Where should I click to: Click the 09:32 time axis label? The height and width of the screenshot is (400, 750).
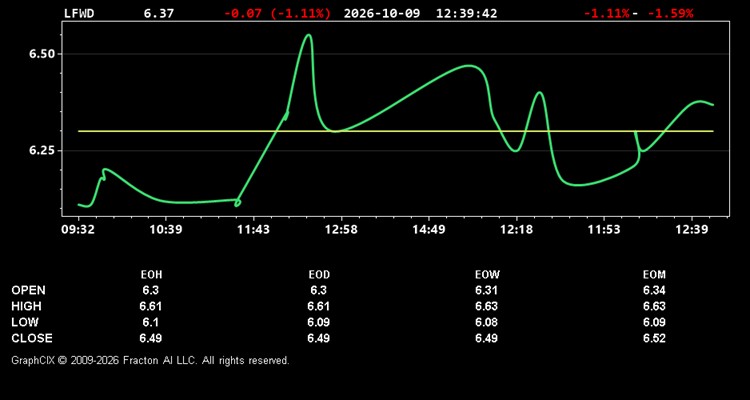(78, 230)
